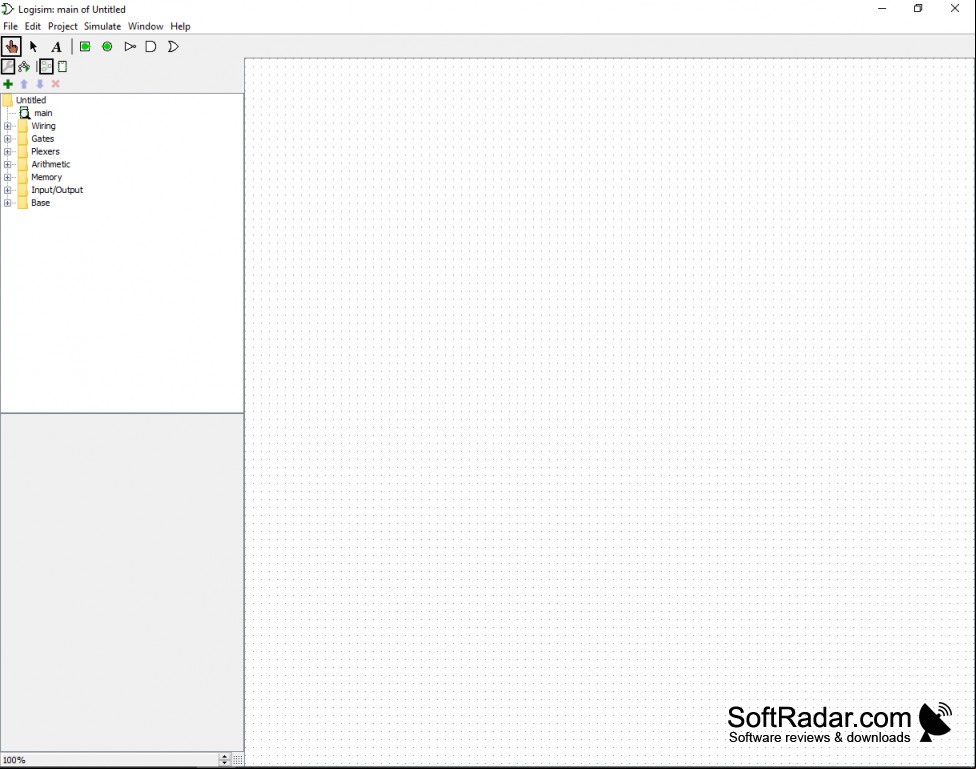Click the main circuit magnifier icon
This screenshot has width=976, height=769.
click(x=24, y=113)
